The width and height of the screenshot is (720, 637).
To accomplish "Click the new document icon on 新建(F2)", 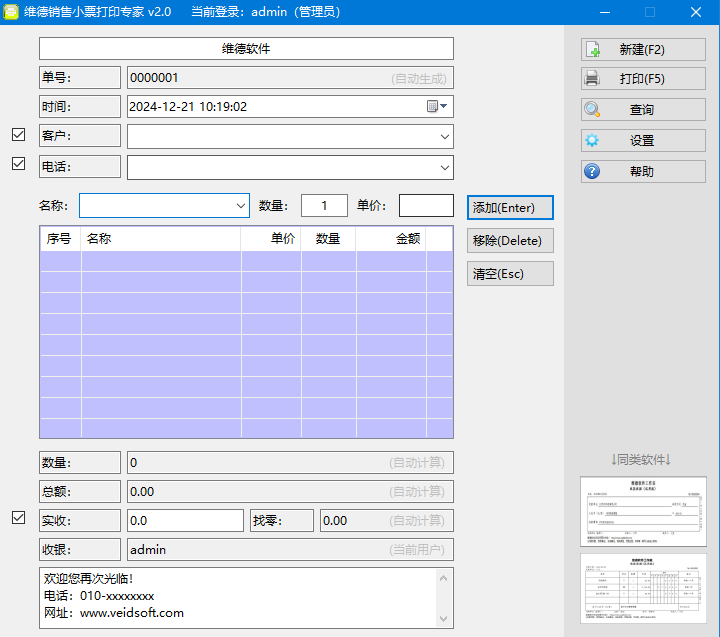I will (593, 49).
